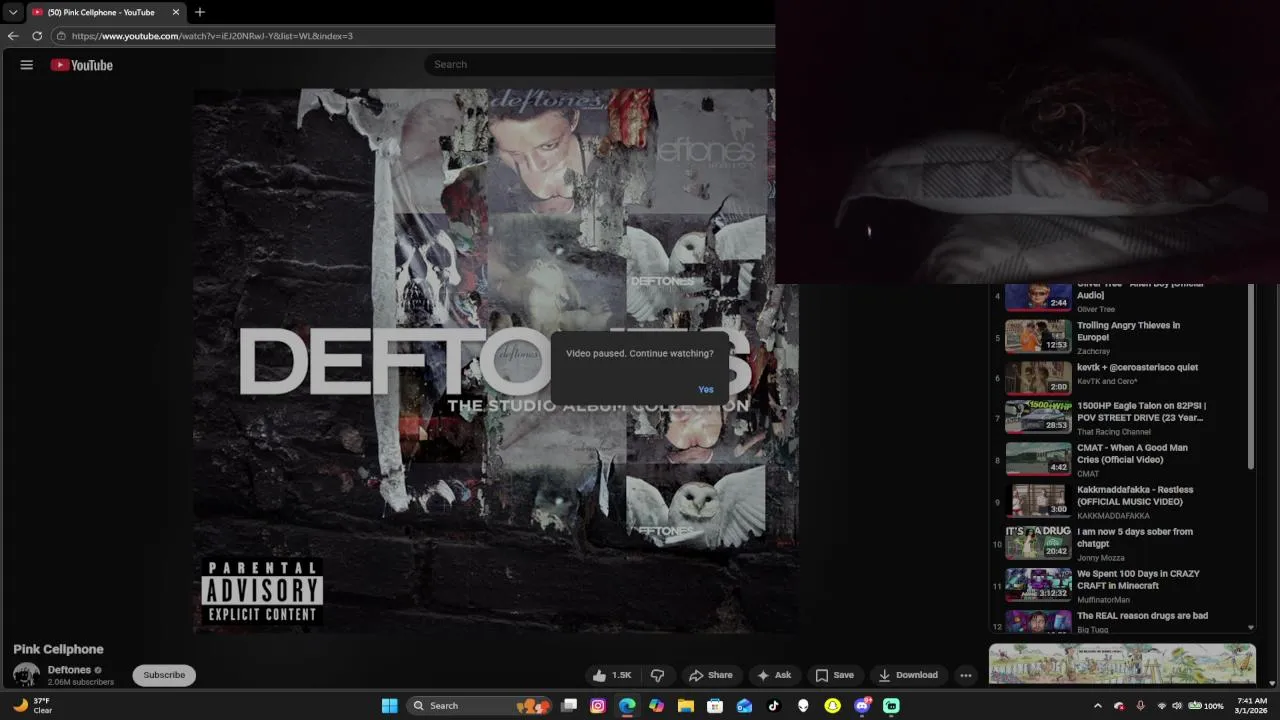Open Task View on the taskbar
Viewport: 1280px width, 720px height.
(x=569, y=706)
